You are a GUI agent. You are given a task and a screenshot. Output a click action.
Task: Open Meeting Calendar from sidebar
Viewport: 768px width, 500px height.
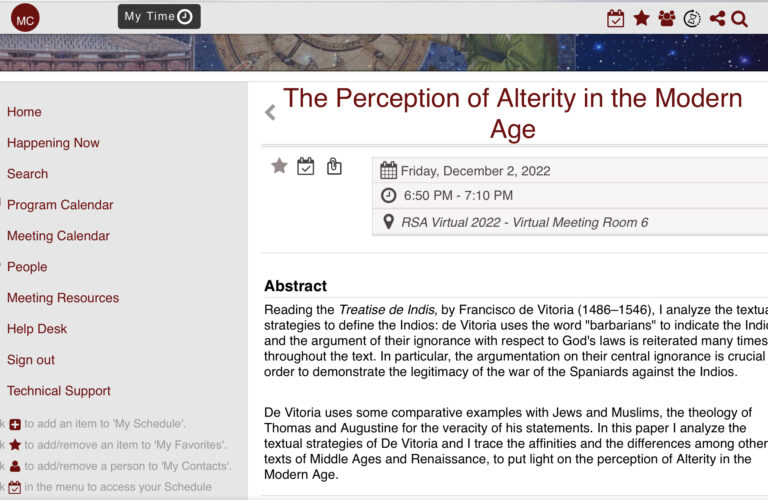tap(58, 236)
